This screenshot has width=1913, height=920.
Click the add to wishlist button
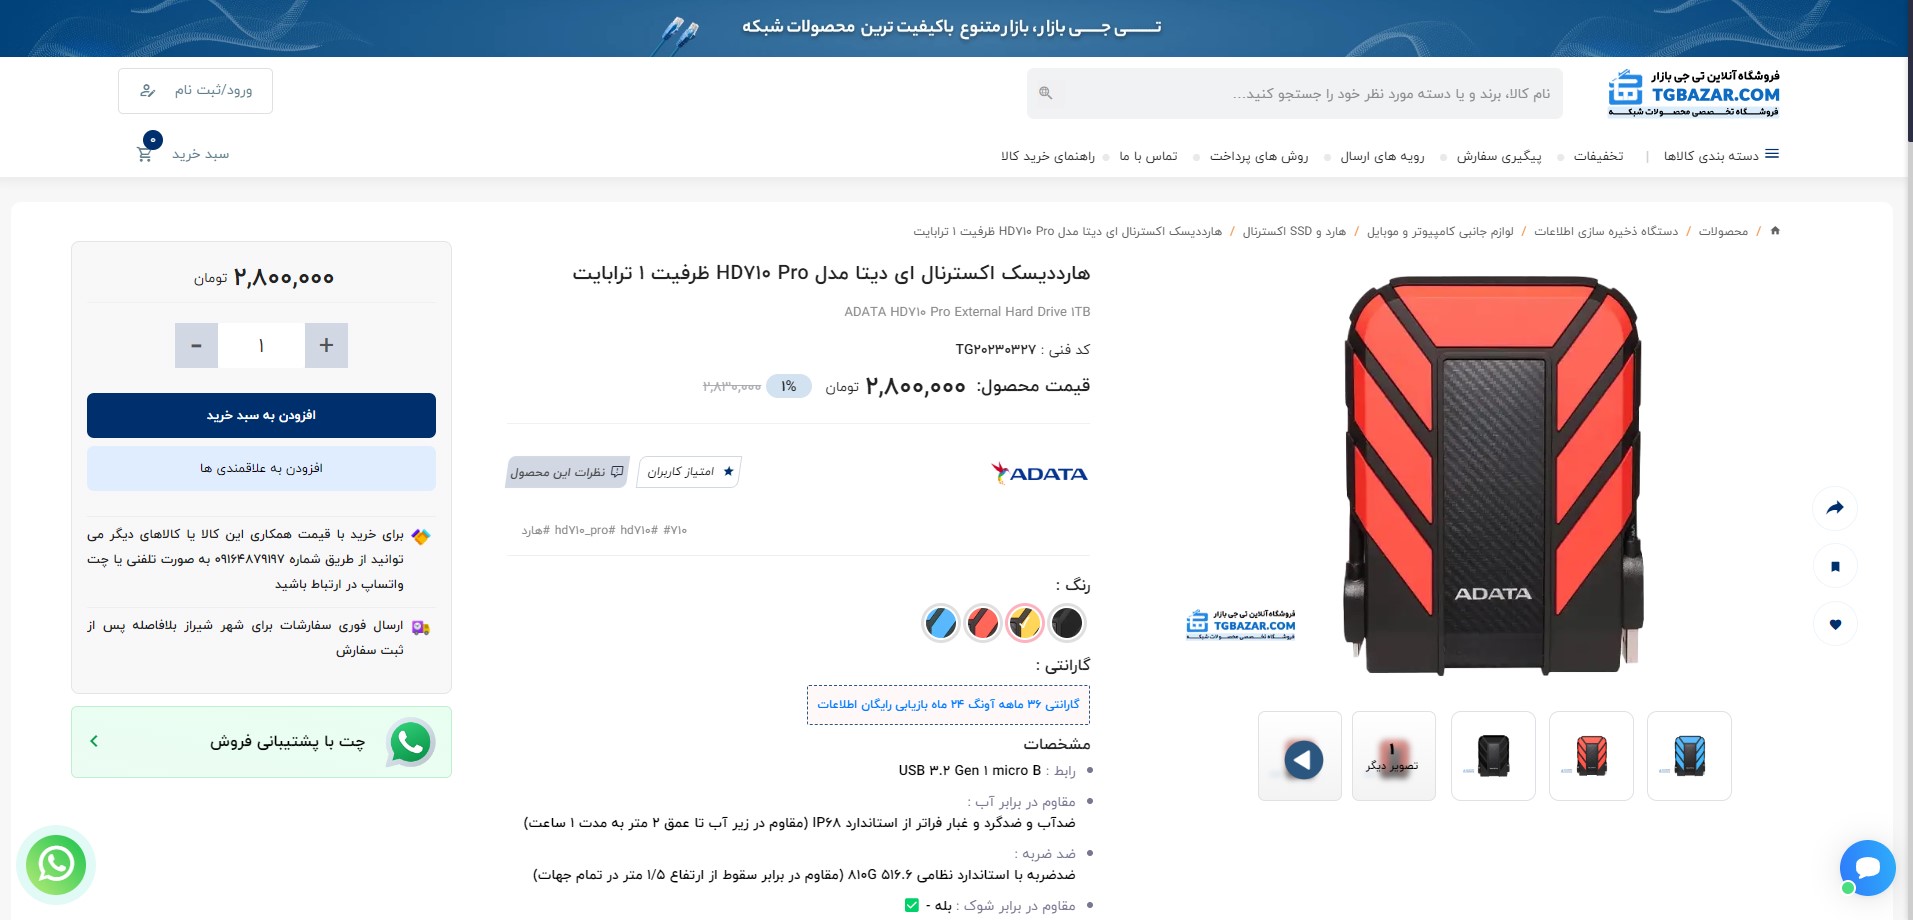261,468
